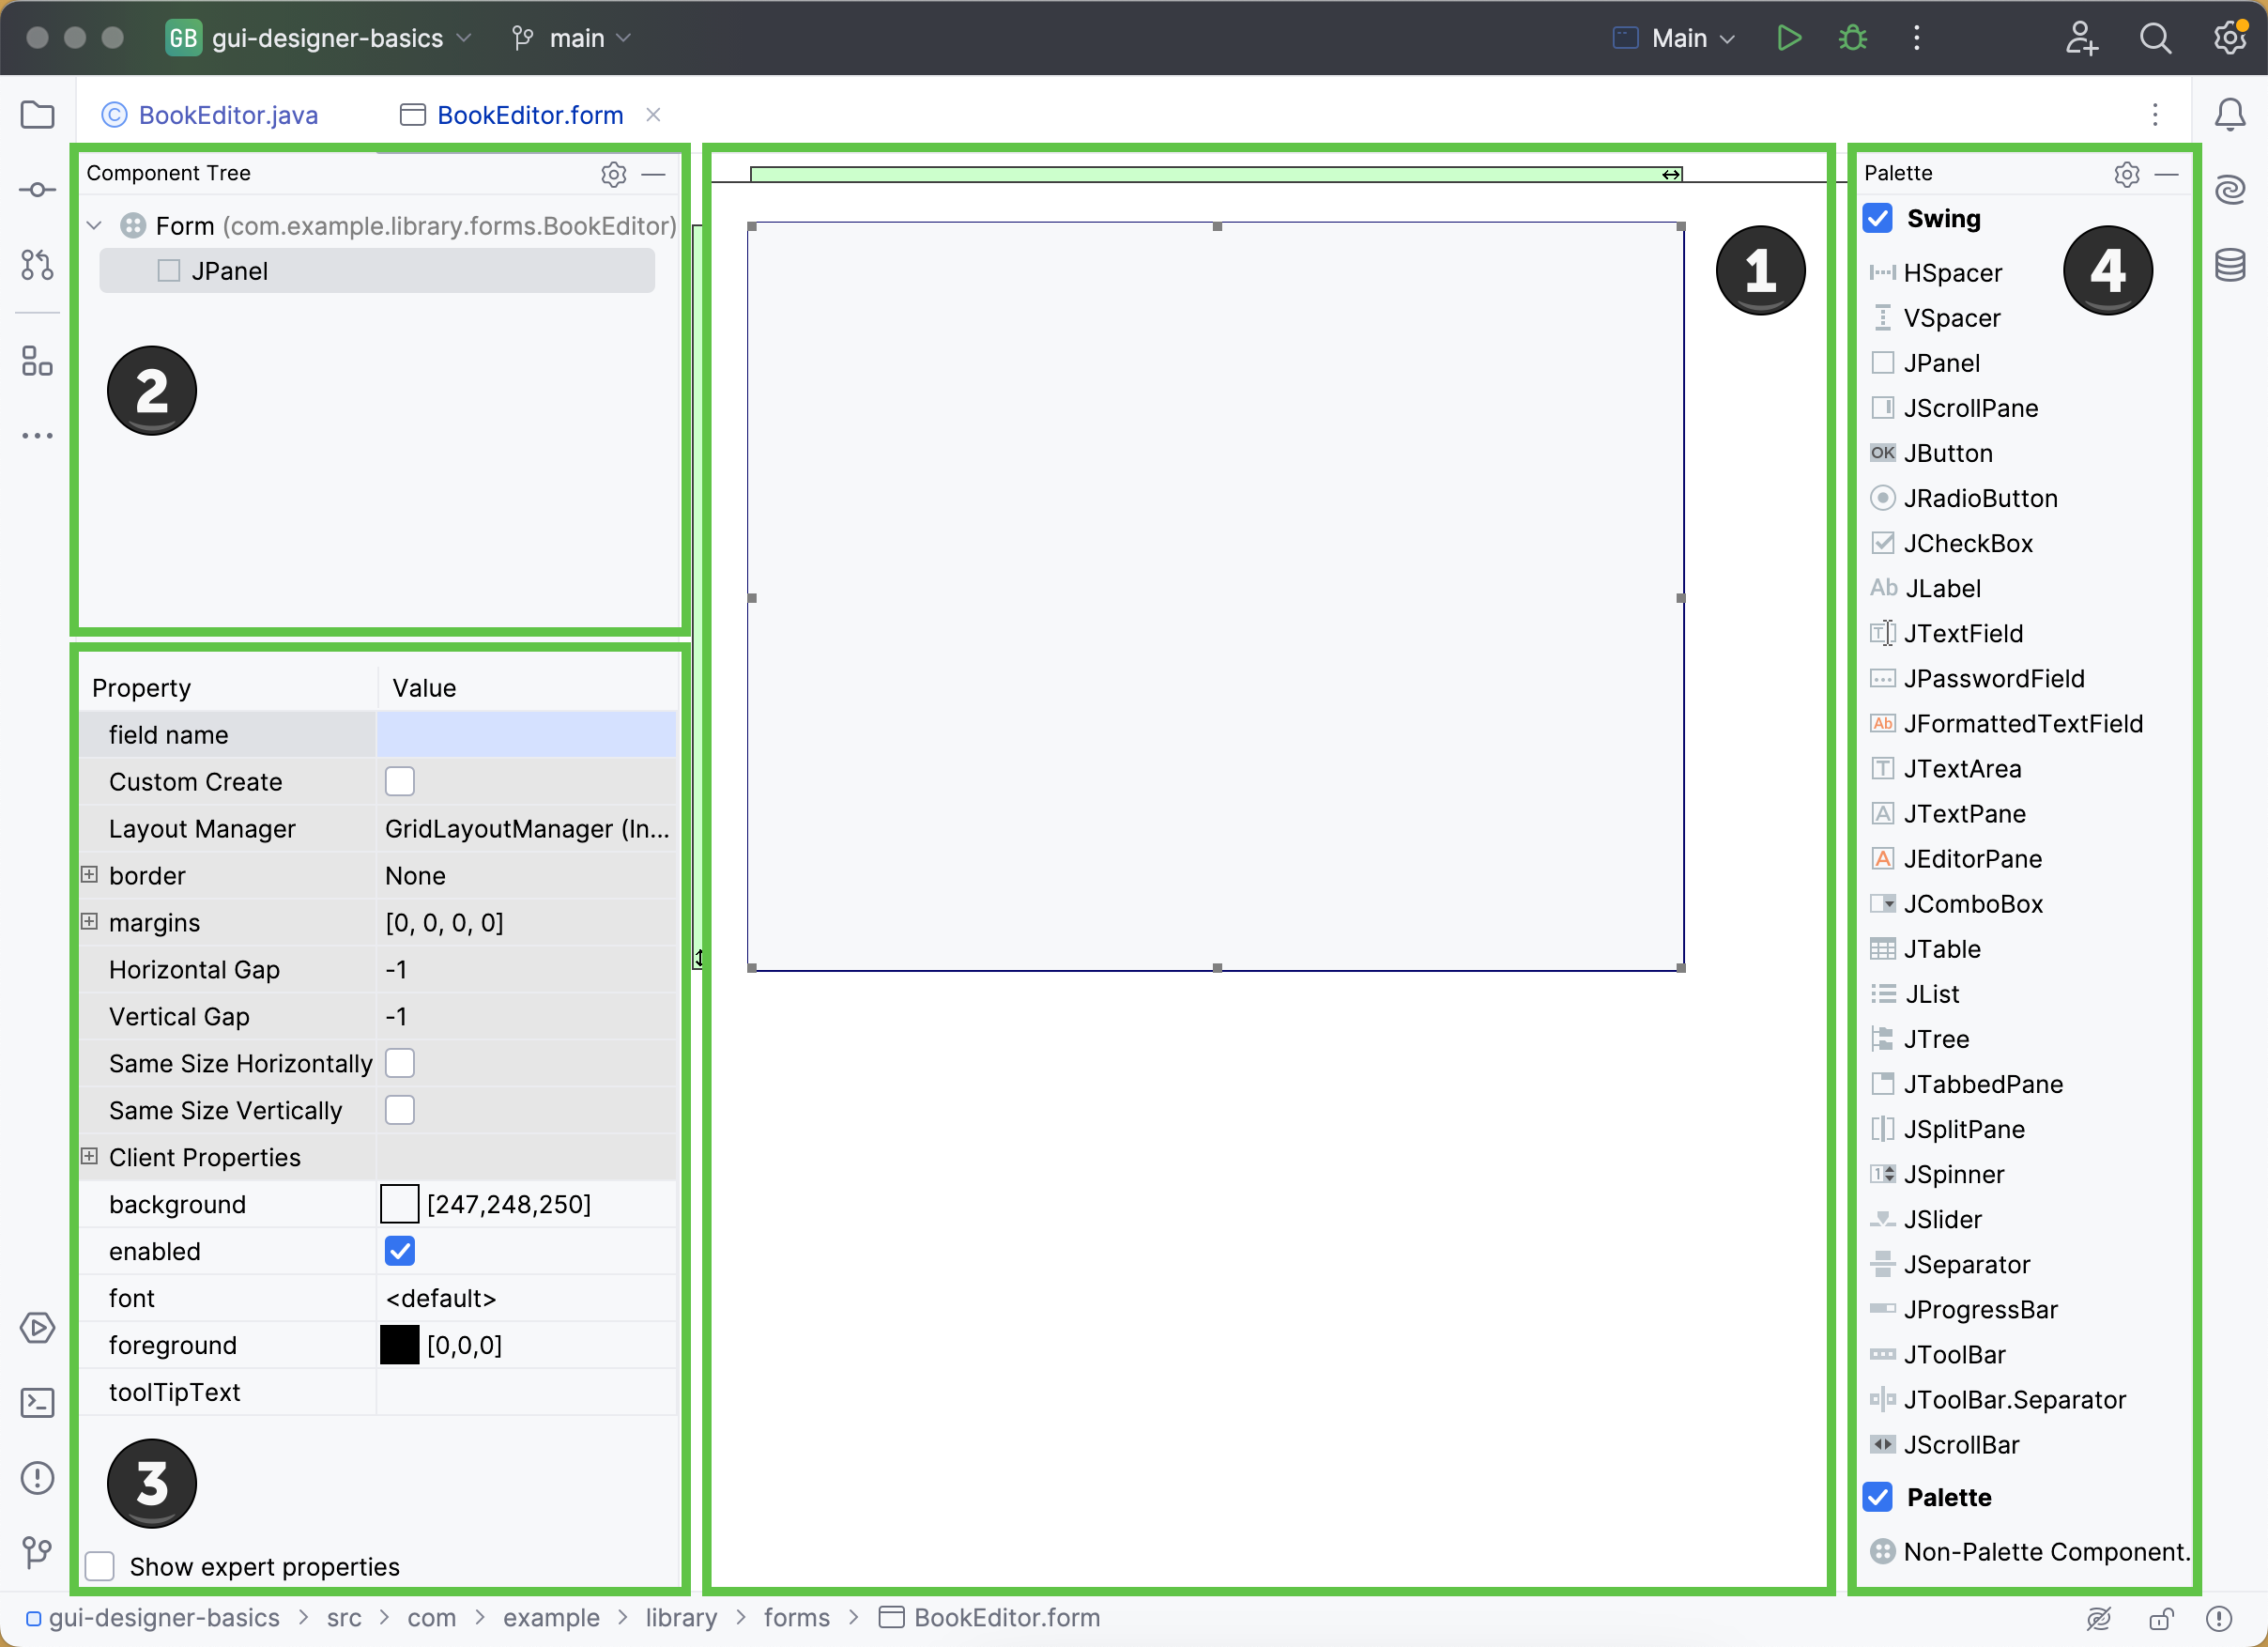Start debugging with the bug icon

[x=1852, y=37]
